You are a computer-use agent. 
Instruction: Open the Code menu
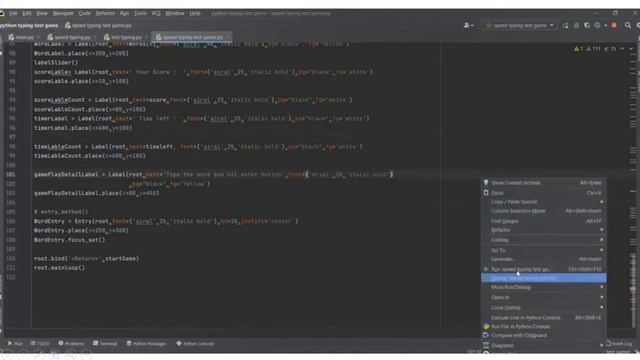pos(84,13)
